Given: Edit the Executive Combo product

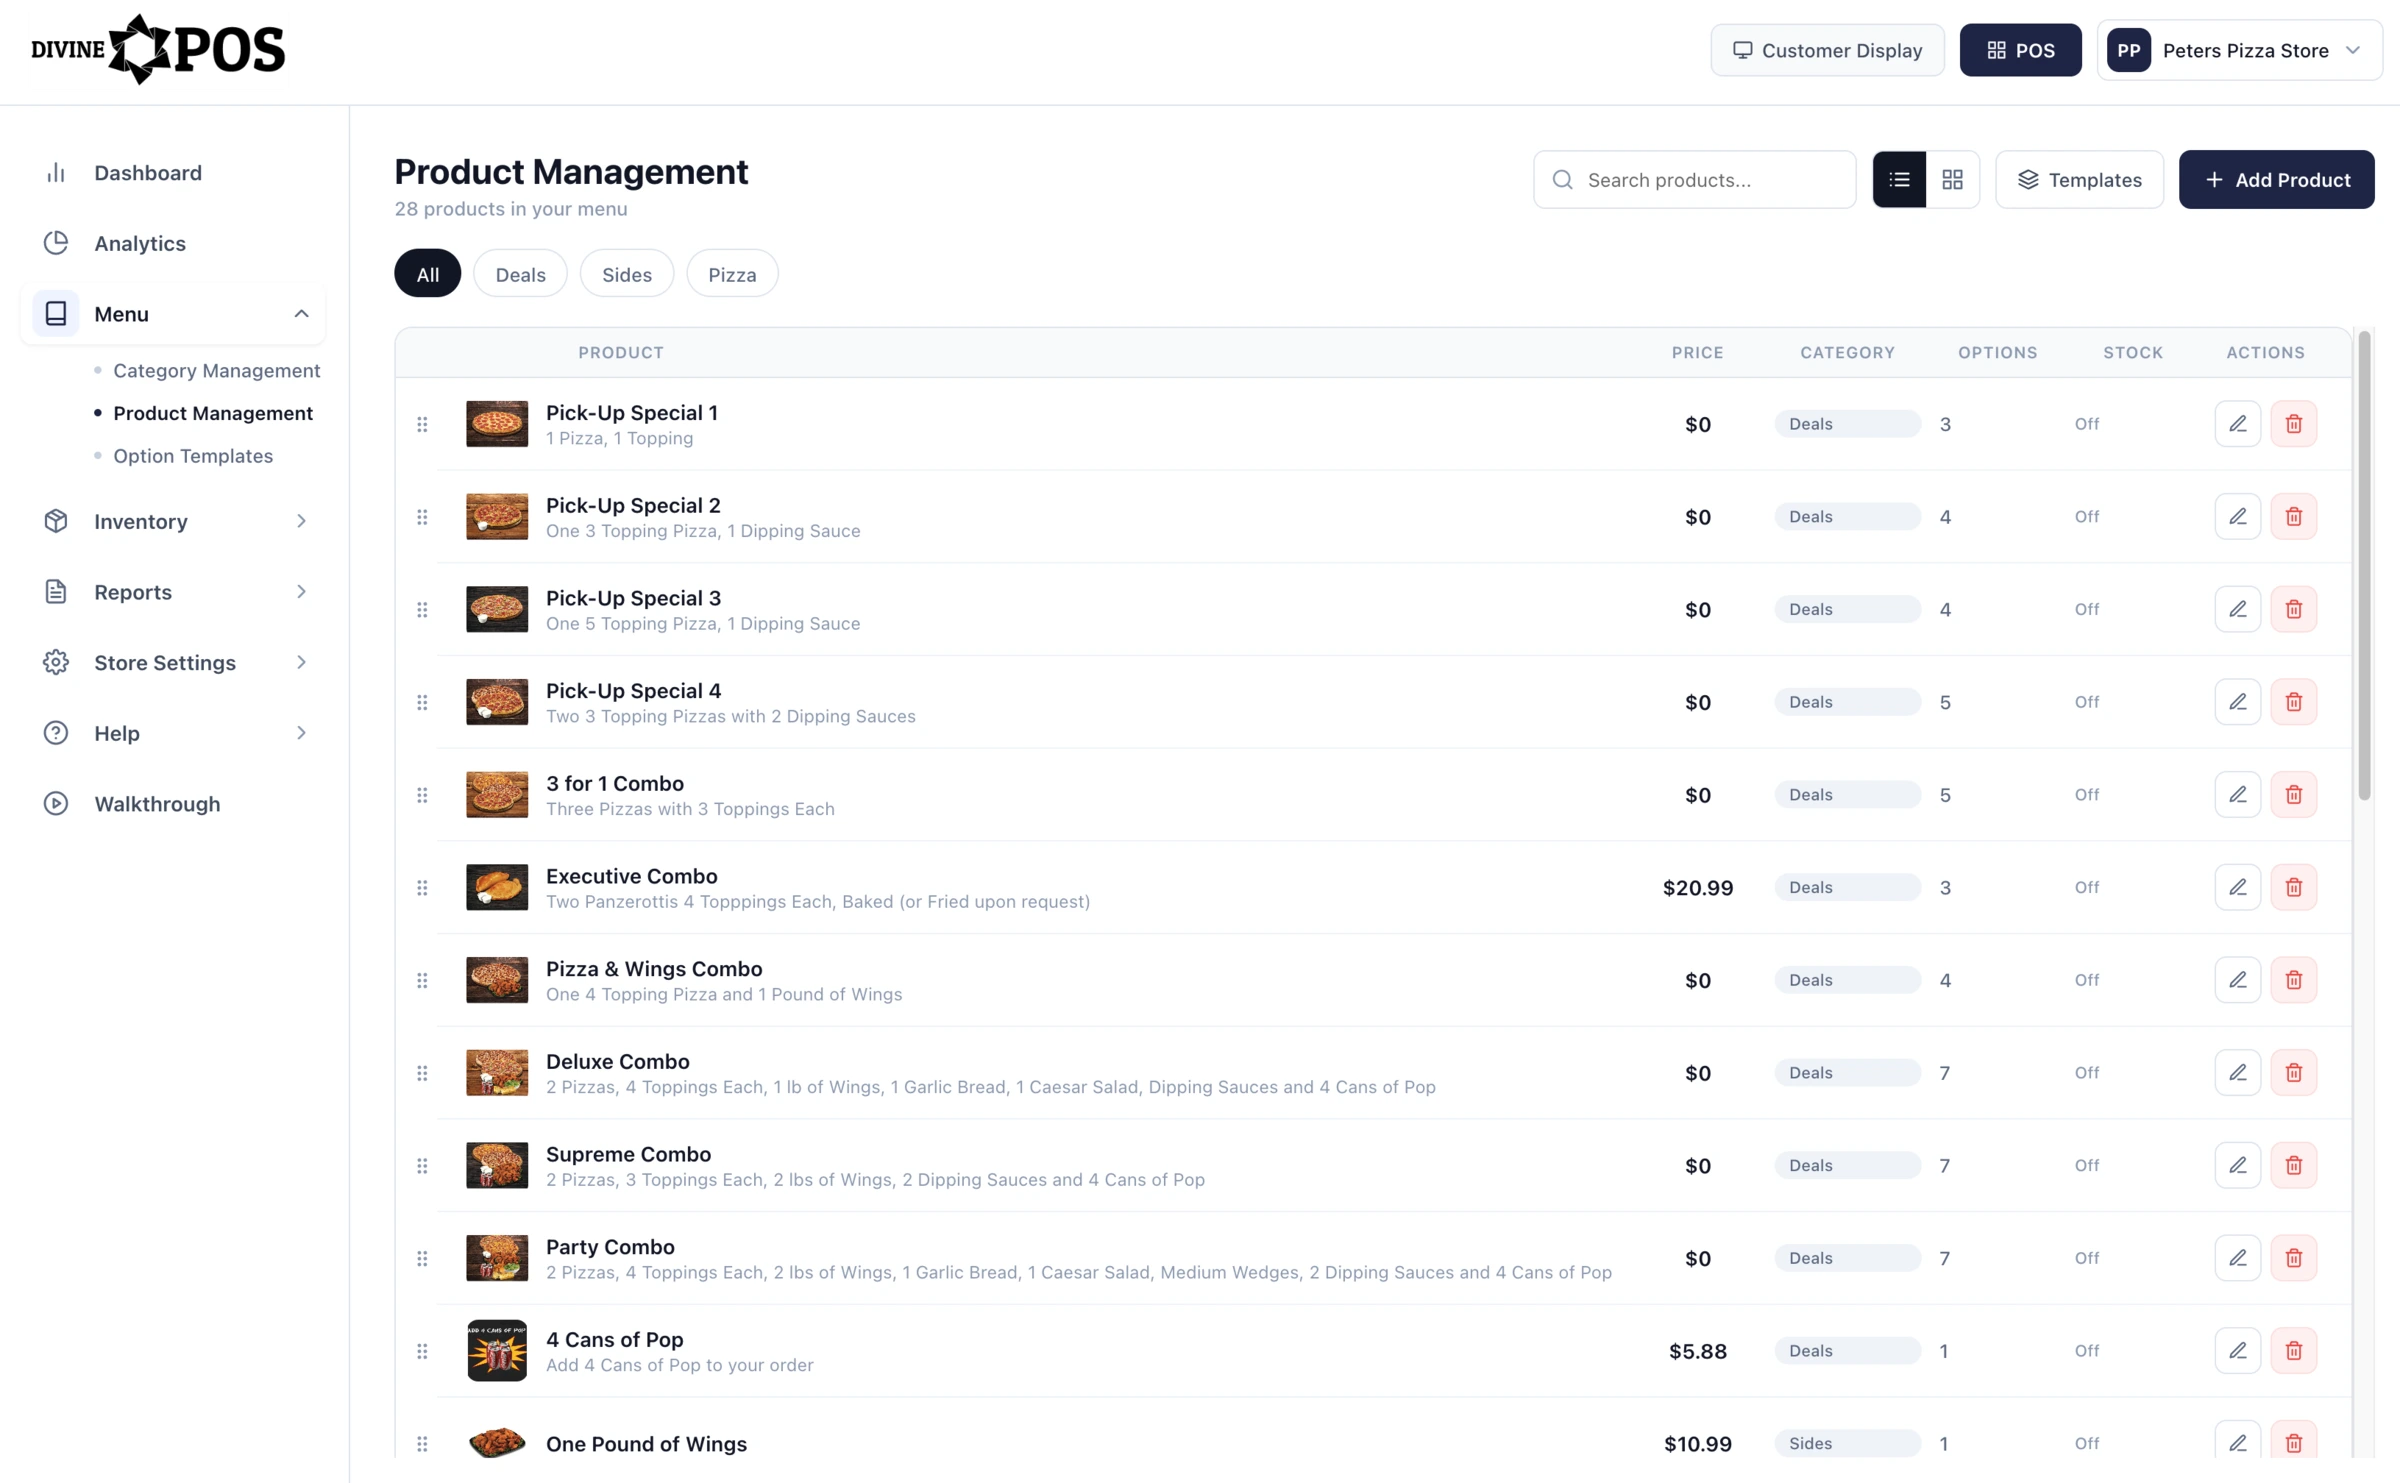Looking at the screenshot, I should coord(2237,888).
